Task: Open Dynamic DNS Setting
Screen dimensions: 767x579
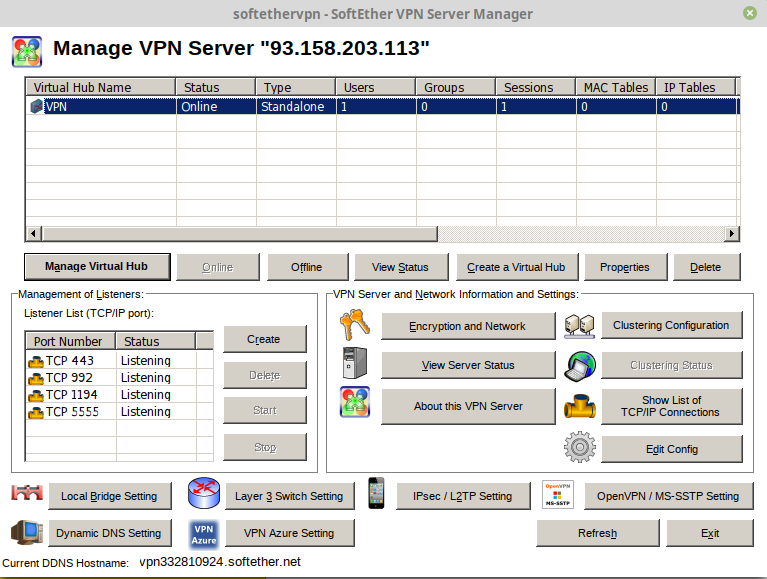Action: (x=110, y=533)
